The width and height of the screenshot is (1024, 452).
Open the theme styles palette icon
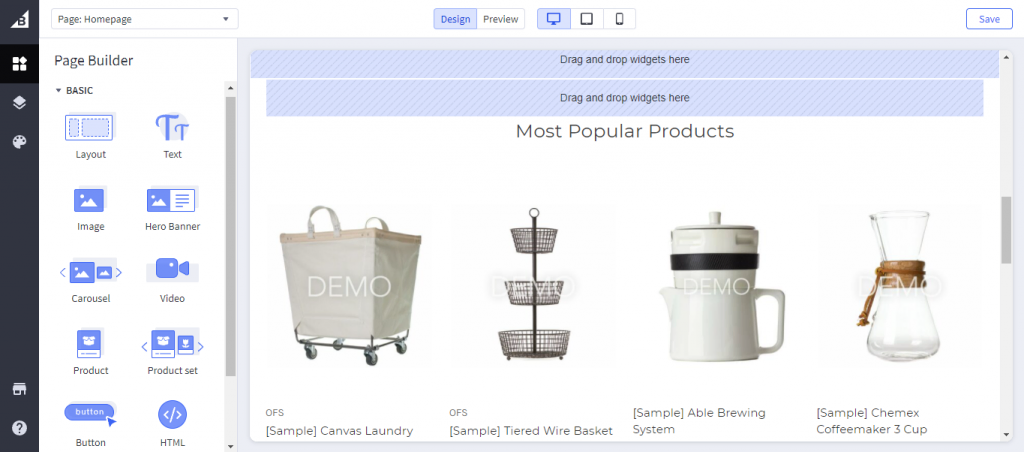[20, 142]
